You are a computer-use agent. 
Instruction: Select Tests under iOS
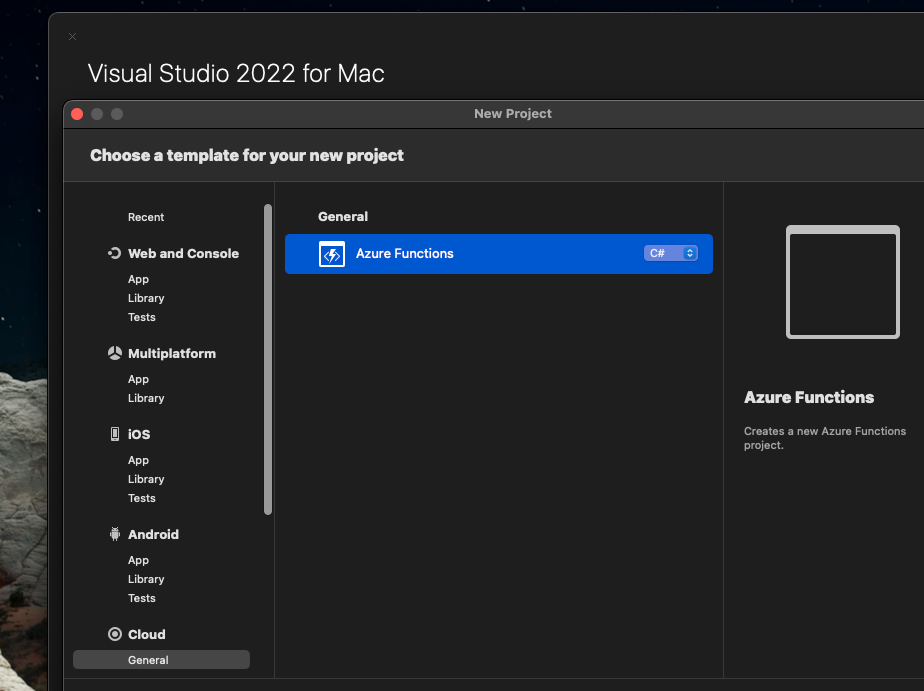(141, 498)
